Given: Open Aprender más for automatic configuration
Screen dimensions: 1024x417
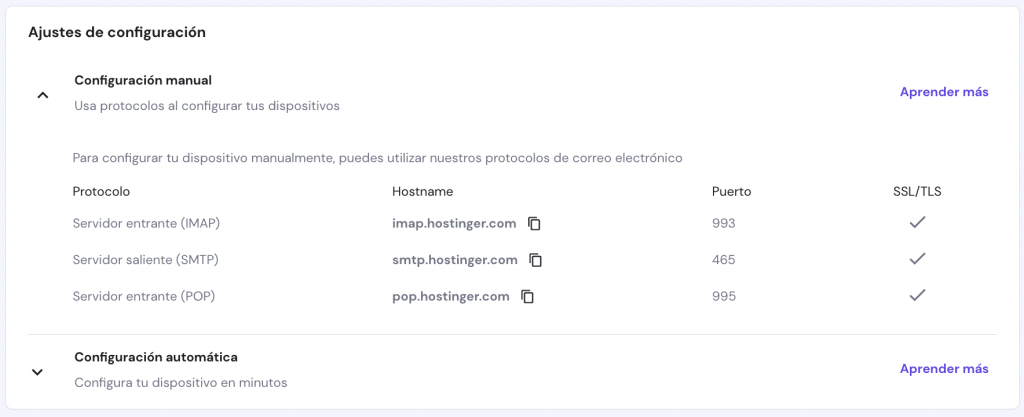Looking at the screenshot, I should coord(944,369).
